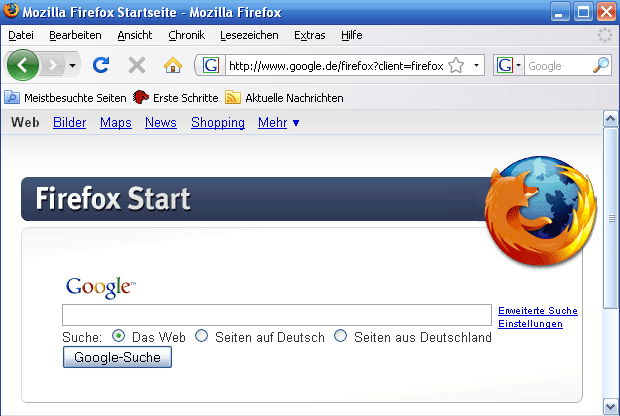Click the magnifying glass search icon
The image size is (620, 416).
tap(601, 65)
